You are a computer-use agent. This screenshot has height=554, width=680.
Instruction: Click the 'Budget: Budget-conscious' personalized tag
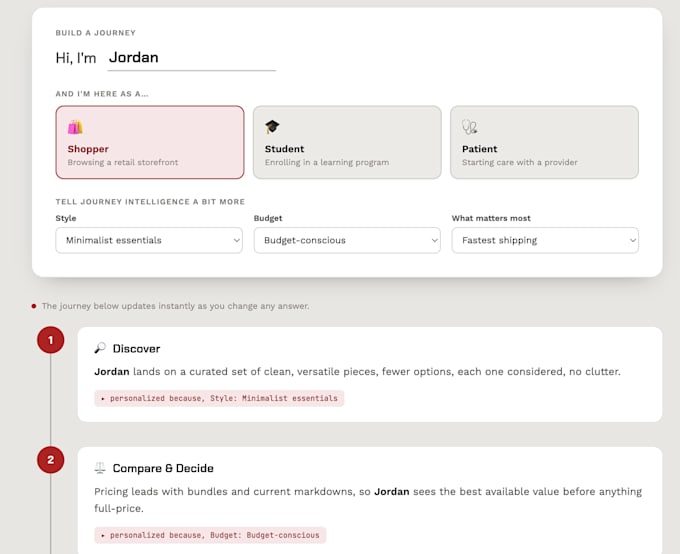point(210,535)
